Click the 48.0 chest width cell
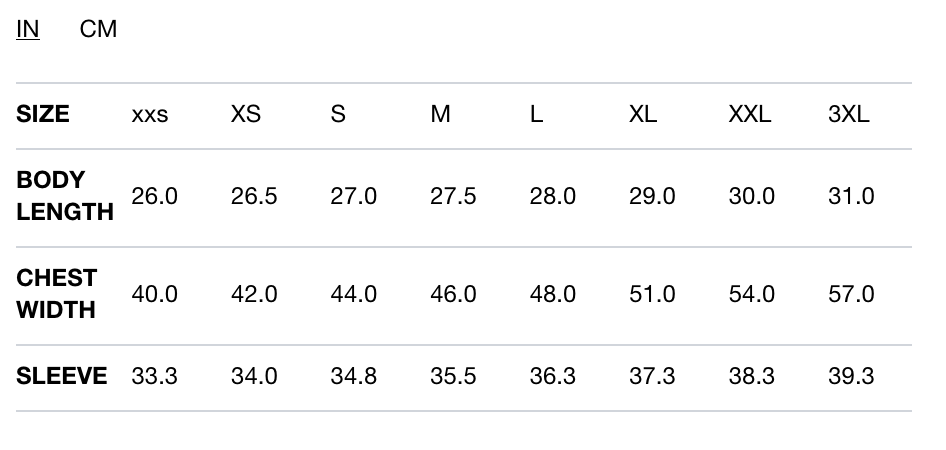Screen dimensions: 946x450 (x=553, y=294)
